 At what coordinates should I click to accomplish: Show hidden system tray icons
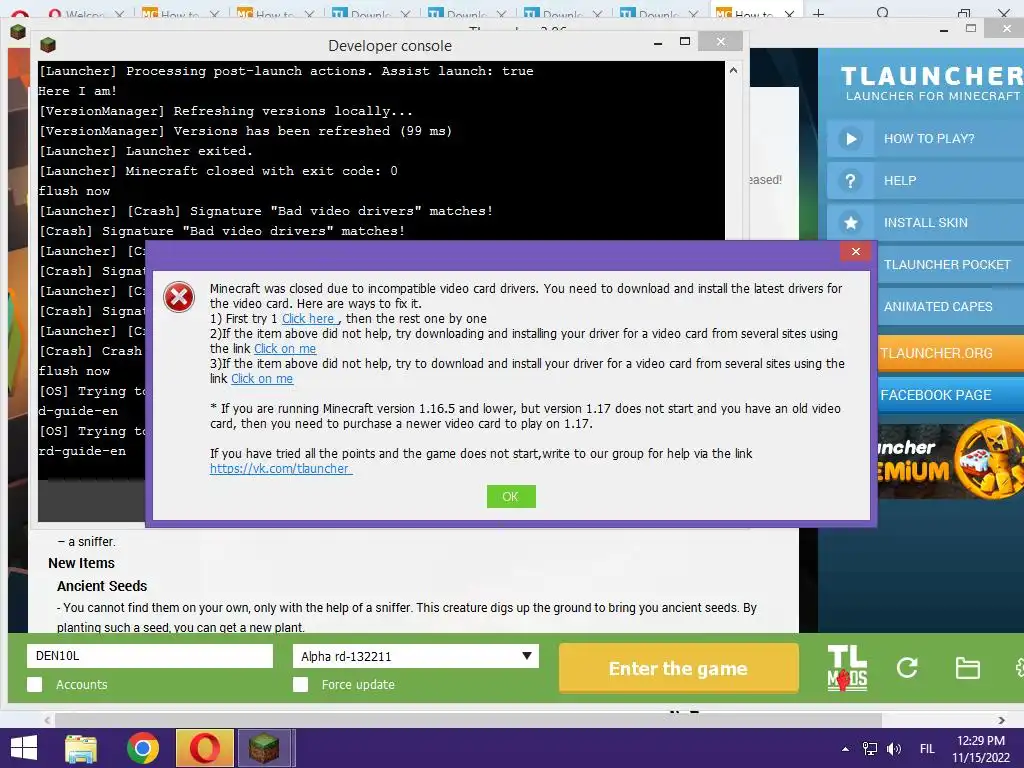coord(846,749)
